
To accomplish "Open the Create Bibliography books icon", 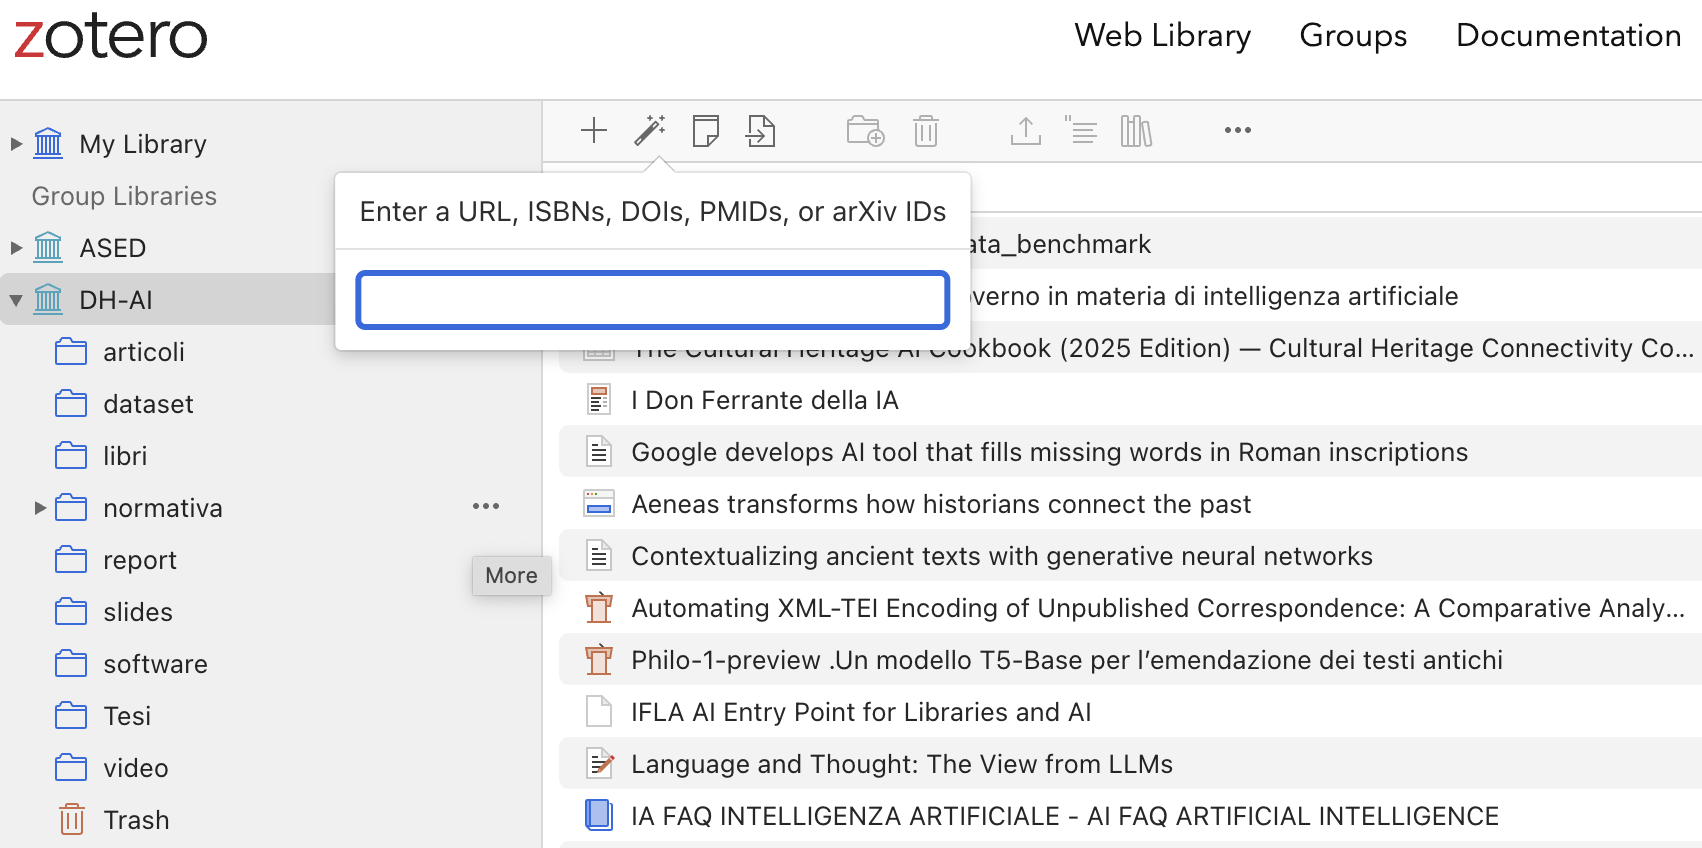I will coord(1136,130).
